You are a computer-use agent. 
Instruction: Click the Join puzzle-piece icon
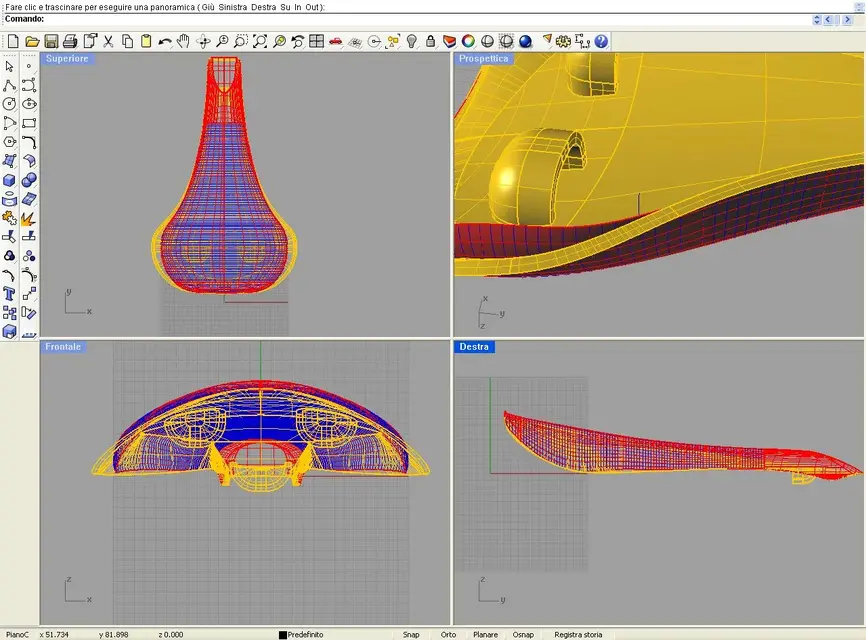tap(9, 218)
